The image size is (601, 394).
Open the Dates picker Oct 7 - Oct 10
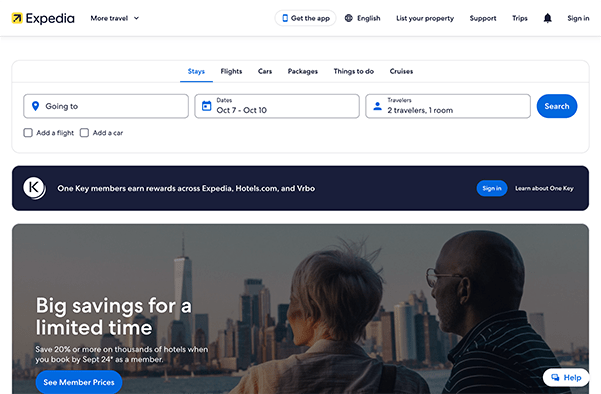(x=277, y=106)
